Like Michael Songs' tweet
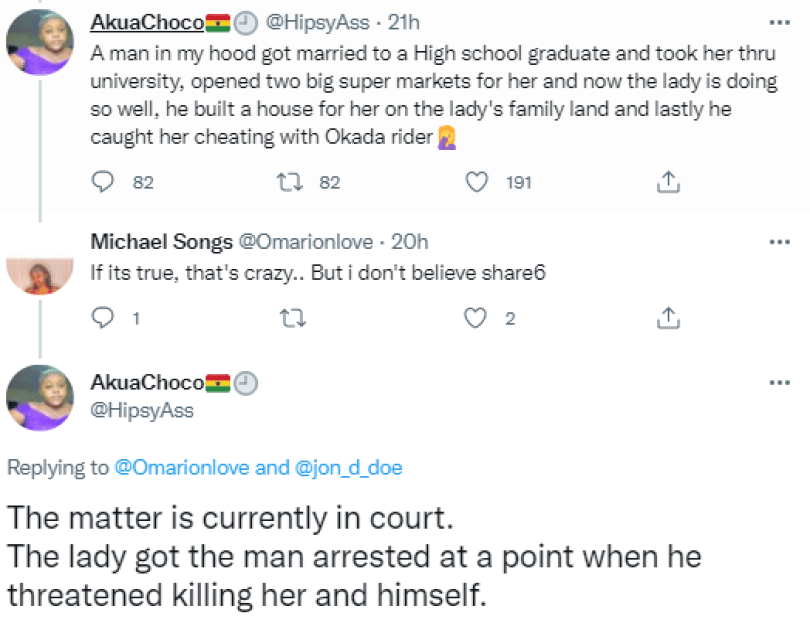810x623 pixels. [x=479, y=318]
